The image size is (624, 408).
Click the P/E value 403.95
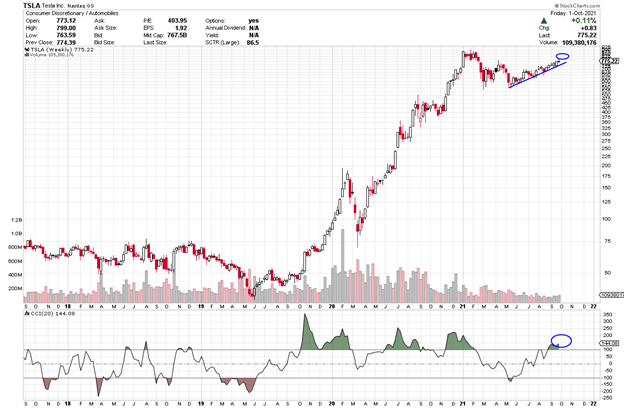point(177,21)
